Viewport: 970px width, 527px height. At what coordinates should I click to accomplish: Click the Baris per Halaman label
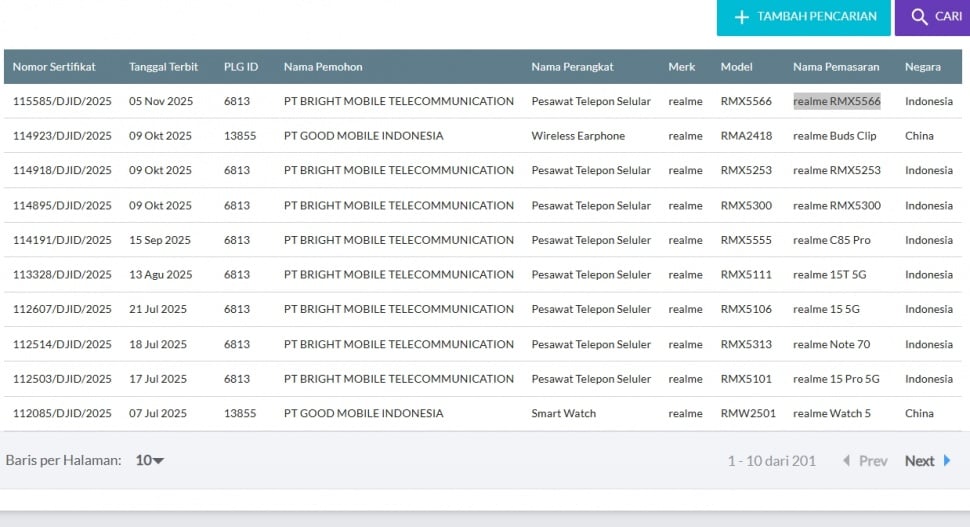63,460
